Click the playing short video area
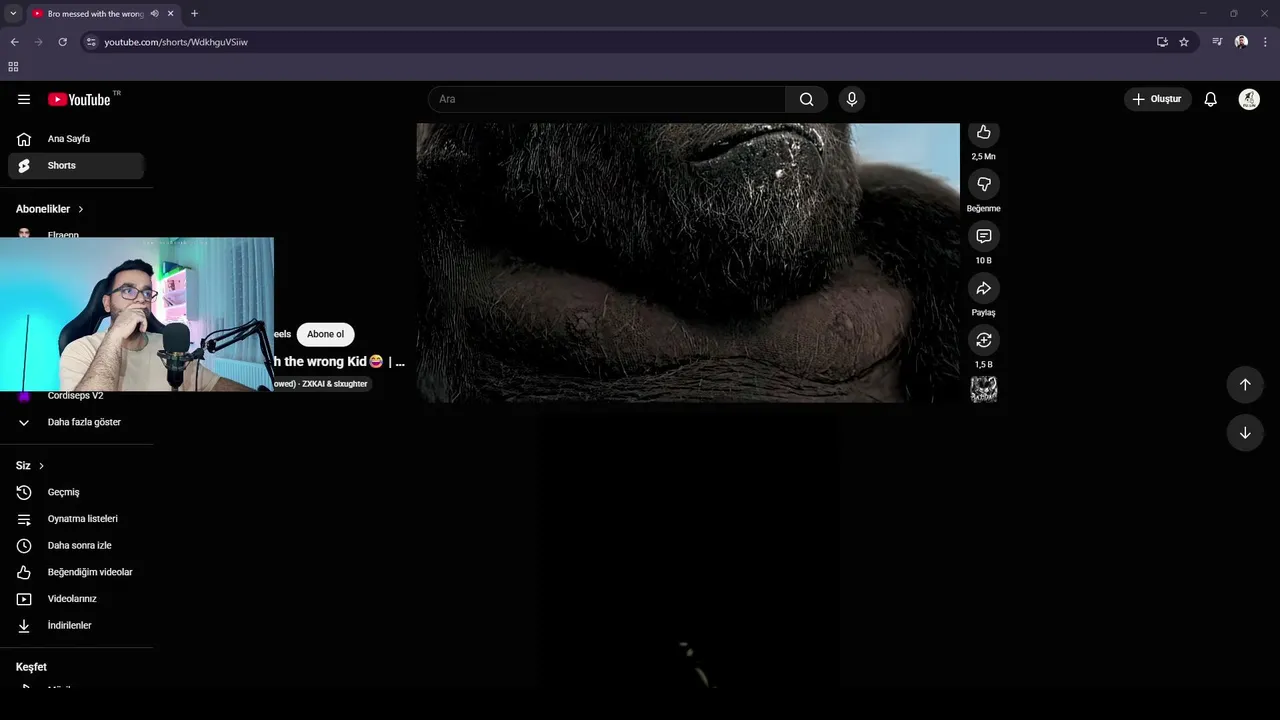Viewport: 1280px width, 720px height. pos(688,263)
